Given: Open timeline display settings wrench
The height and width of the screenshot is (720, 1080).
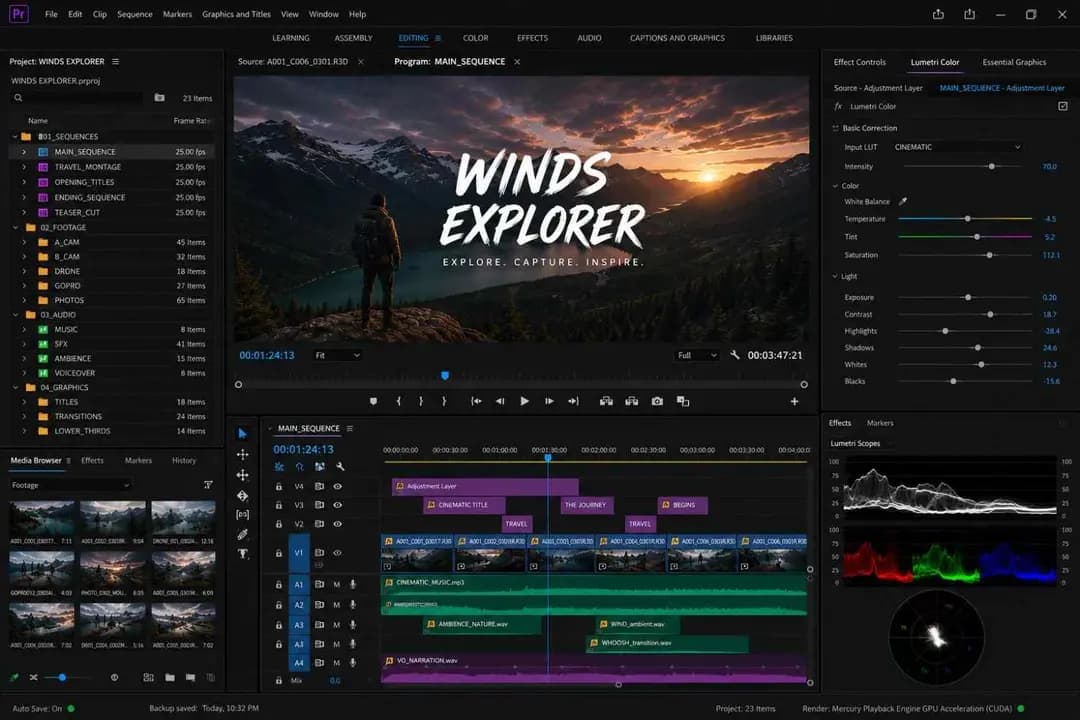Looking at the screenshot, I should pos(340,466).
